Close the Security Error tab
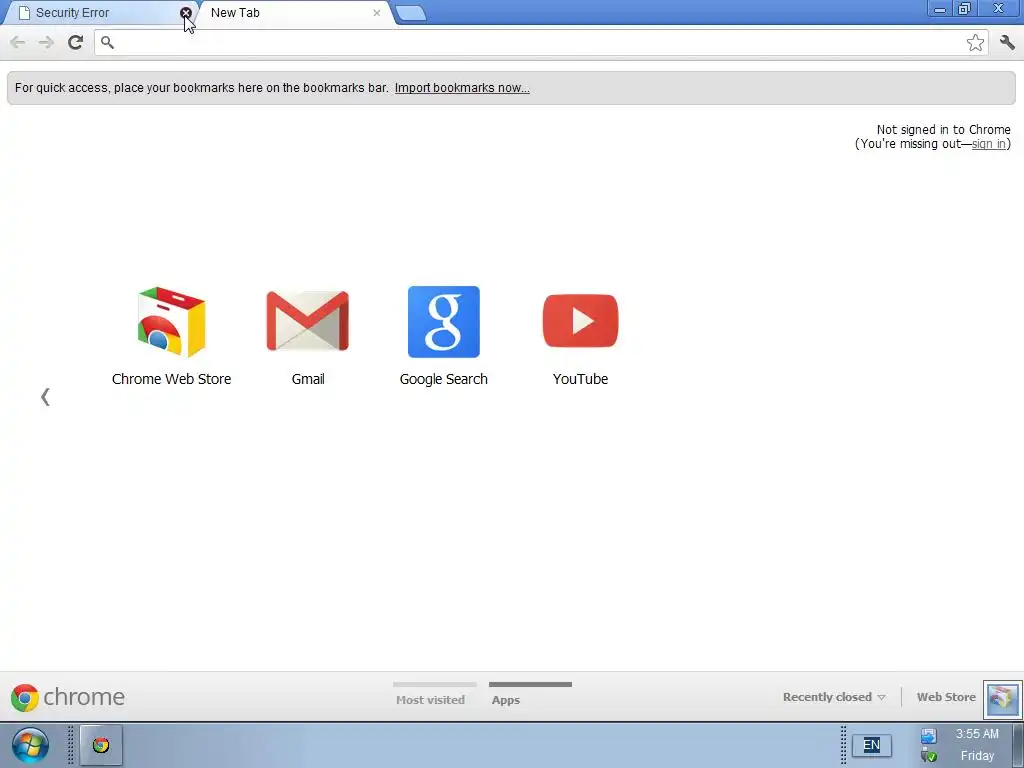Screen dimensions: 1024x768 [x=185, y=13]
